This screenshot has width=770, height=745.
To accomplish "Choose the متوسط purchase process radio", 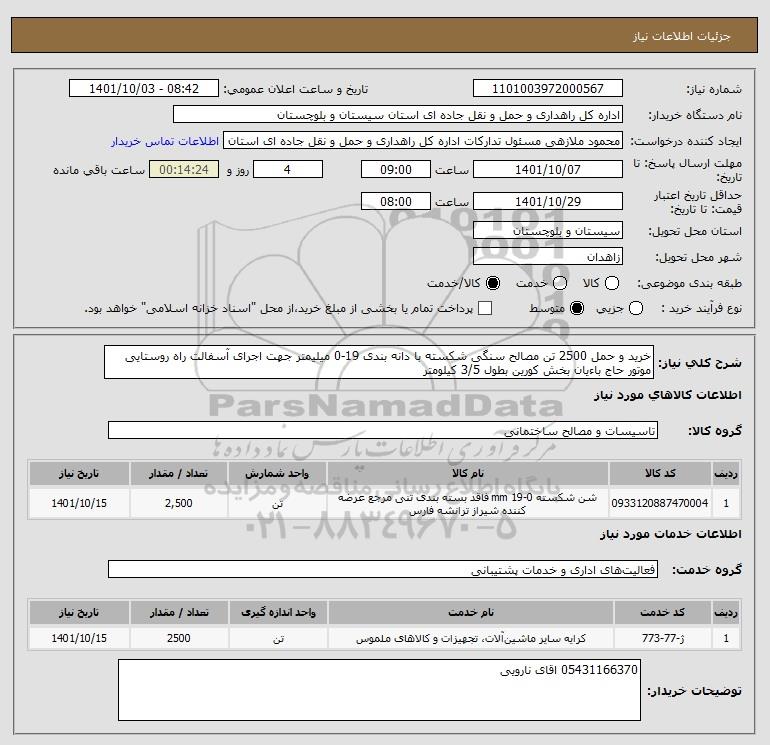I will click(577, 308).
